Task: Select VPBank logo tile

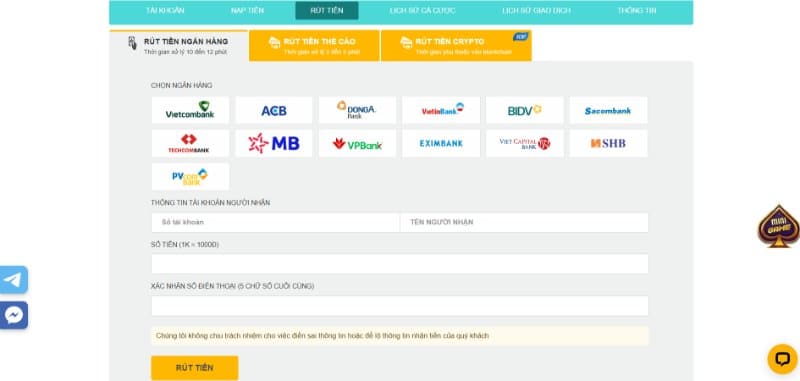Action: pyautogui.click(x=357, y=143)
